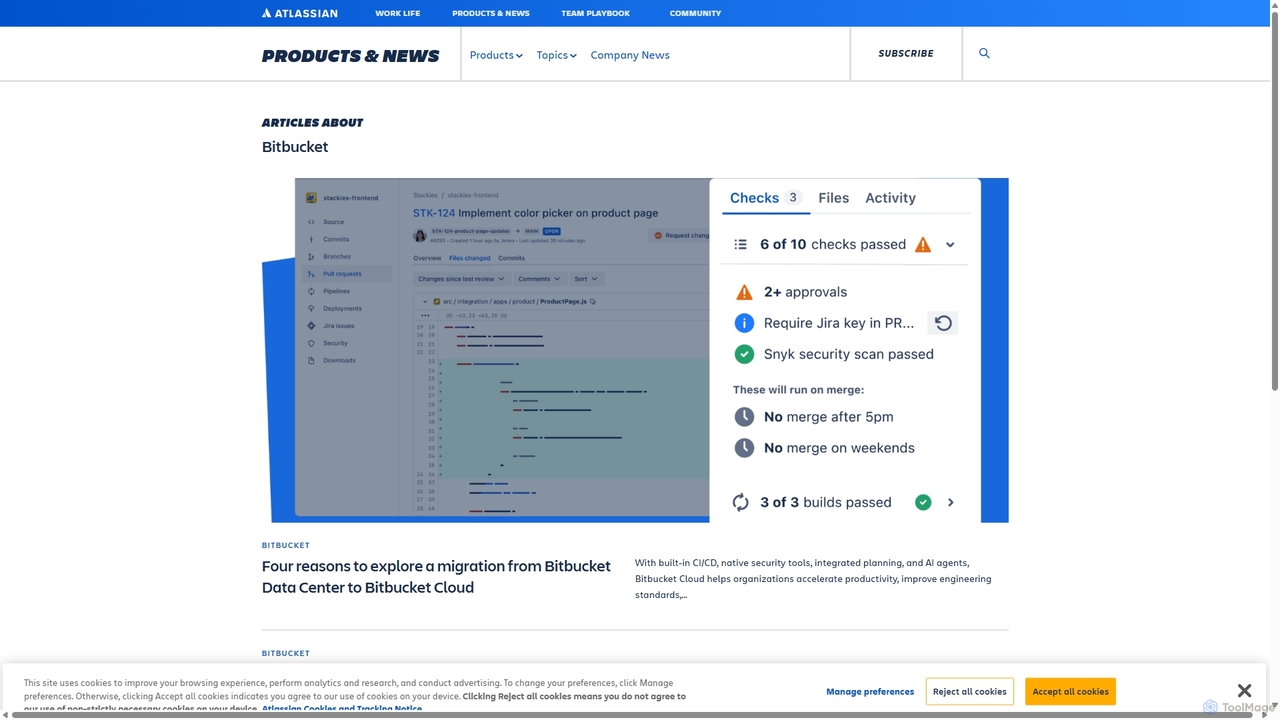Click Manage preferences for cookies
This screenshot has width=1280, height=720.
[870, 691]
